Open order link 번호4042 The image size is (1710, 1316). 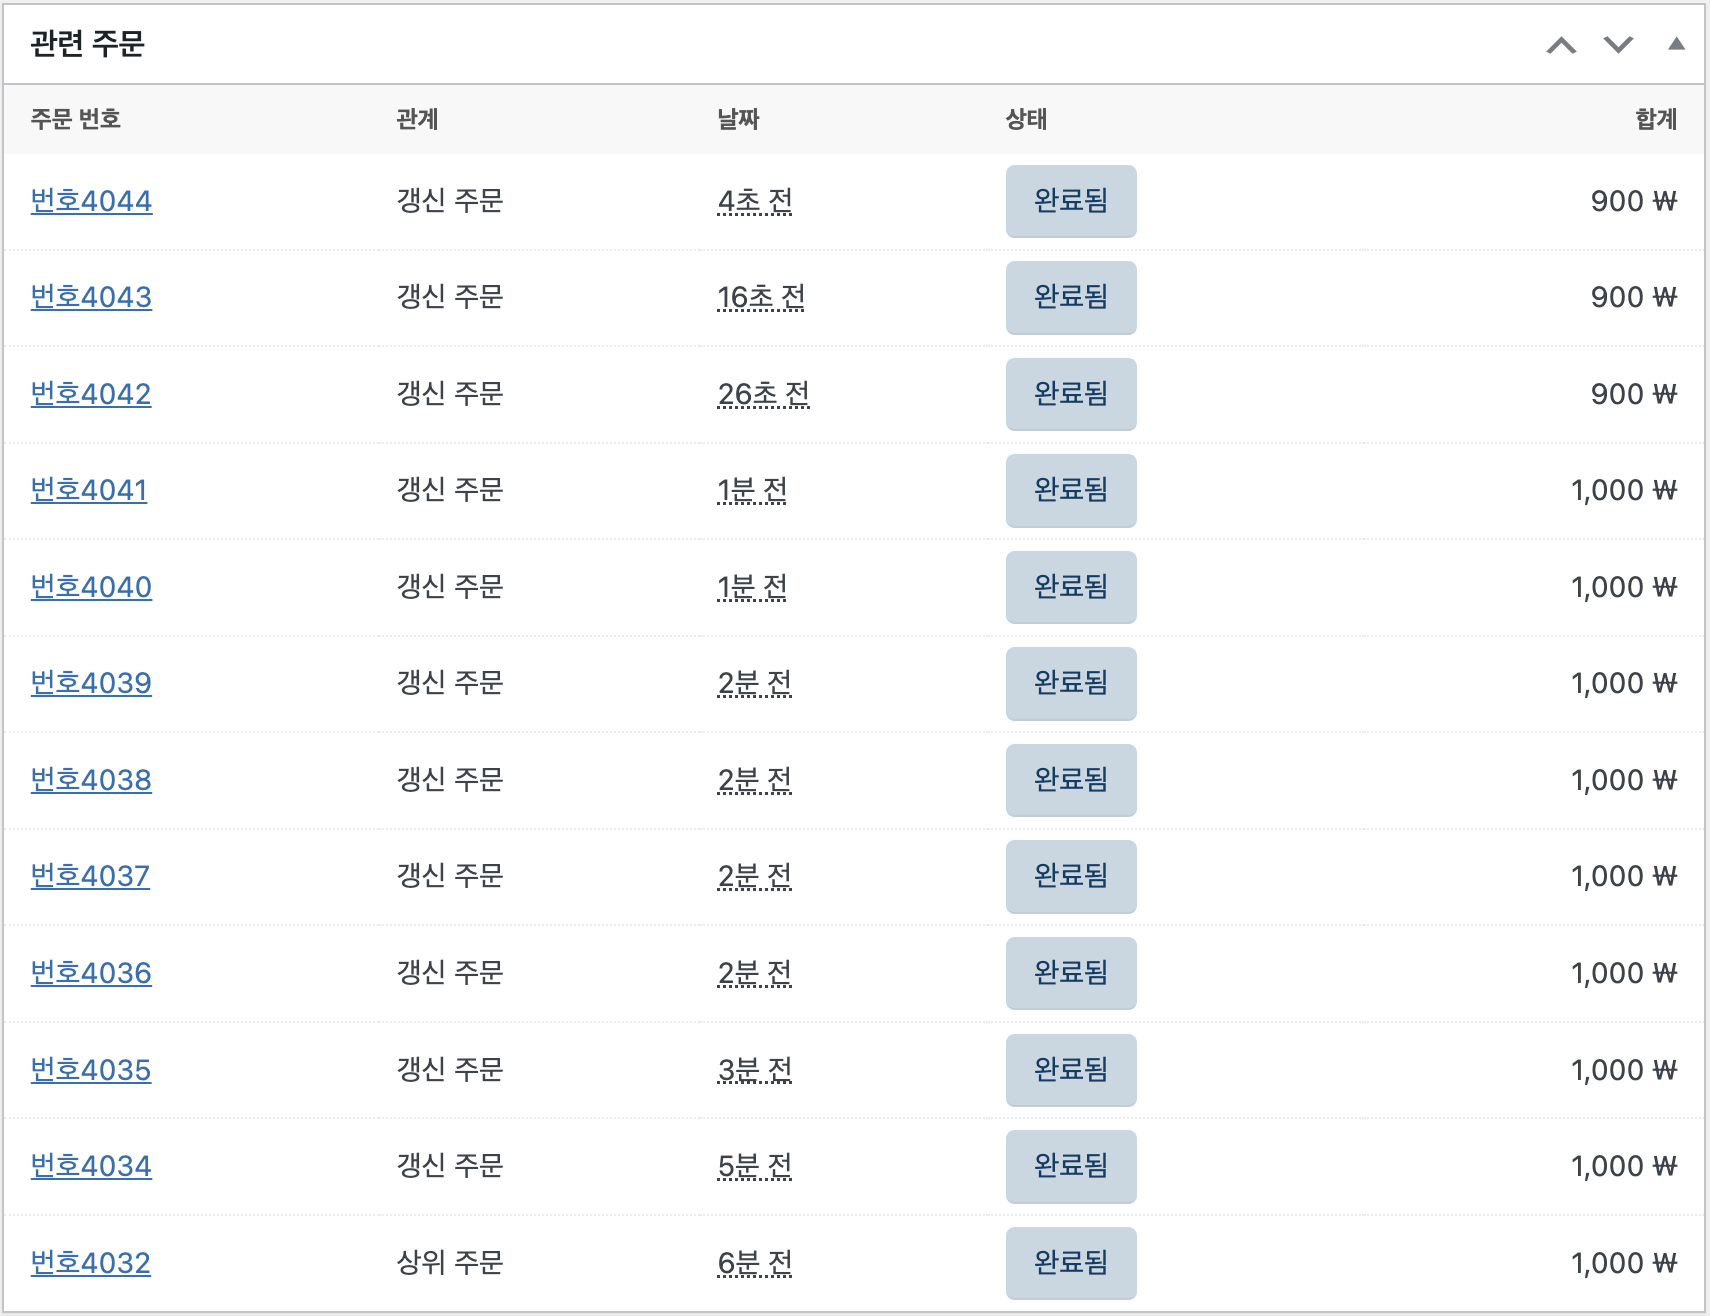91,394
